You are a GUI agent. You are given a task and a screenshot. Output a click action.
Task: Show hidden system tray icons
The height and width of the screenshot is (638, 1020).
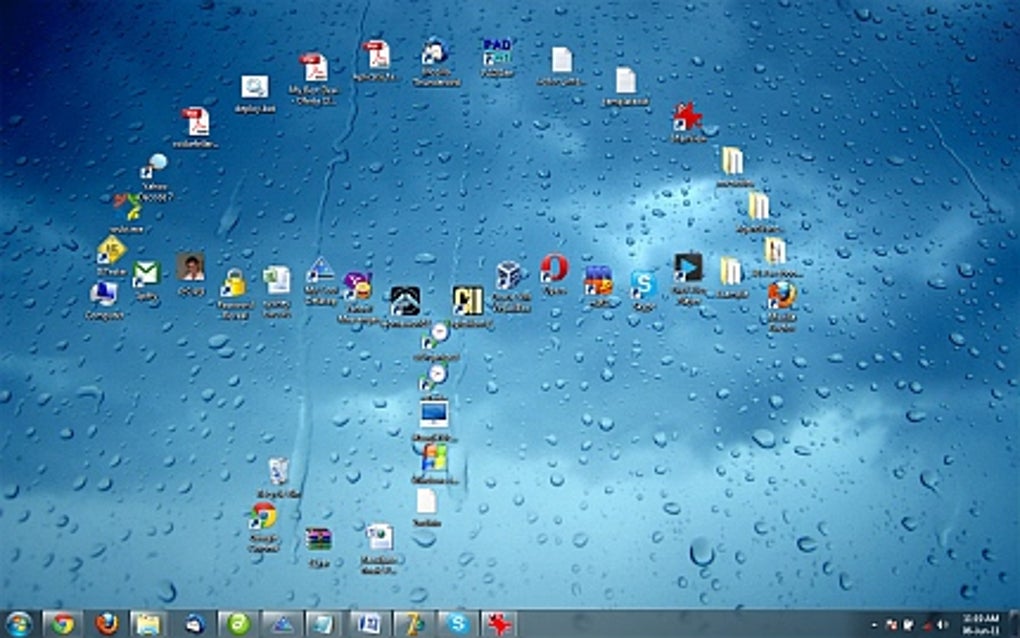coord(874,625)
